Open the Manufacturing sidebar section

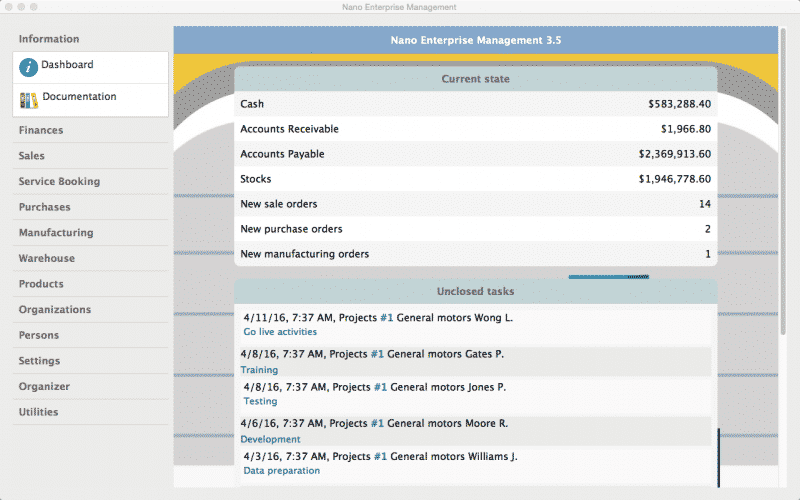point(56,233)
